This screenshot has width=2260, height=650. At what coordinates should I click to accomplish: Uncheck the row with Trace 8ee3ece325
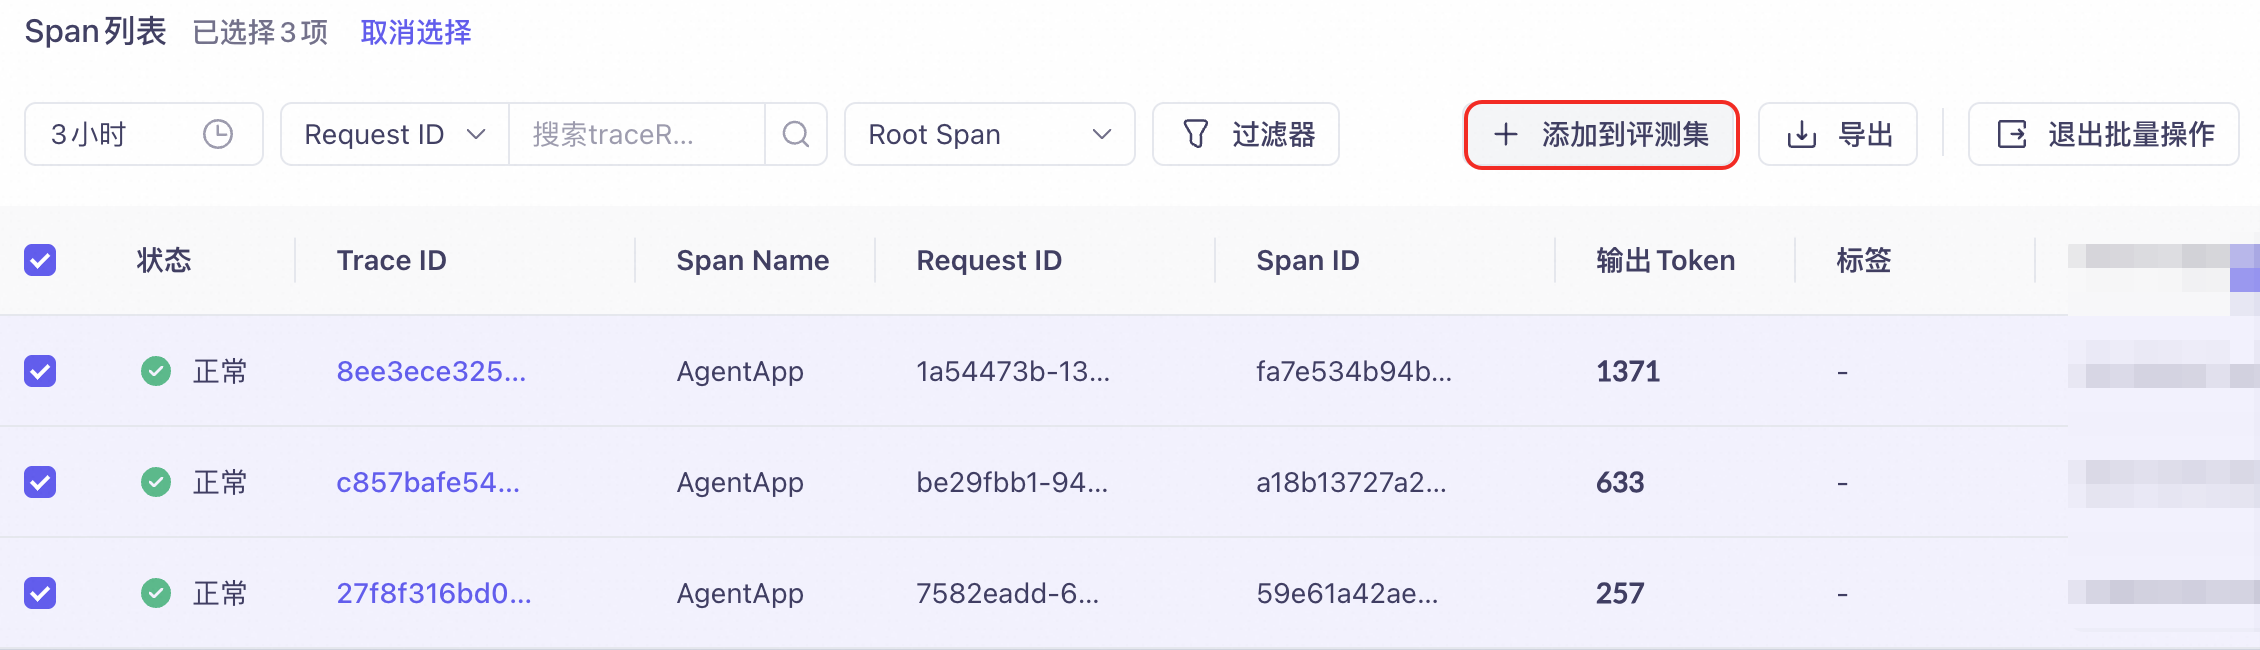(x=40, y=371)
